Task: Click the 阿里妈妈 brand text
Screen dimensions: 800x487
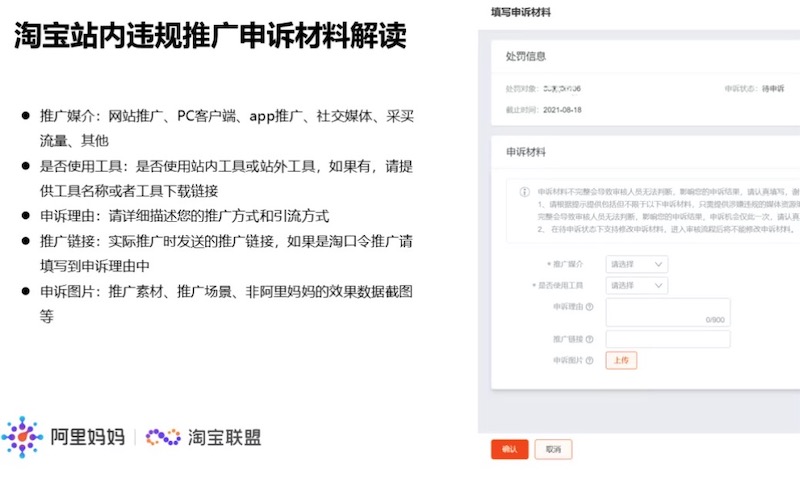Action: click(87, 437)
